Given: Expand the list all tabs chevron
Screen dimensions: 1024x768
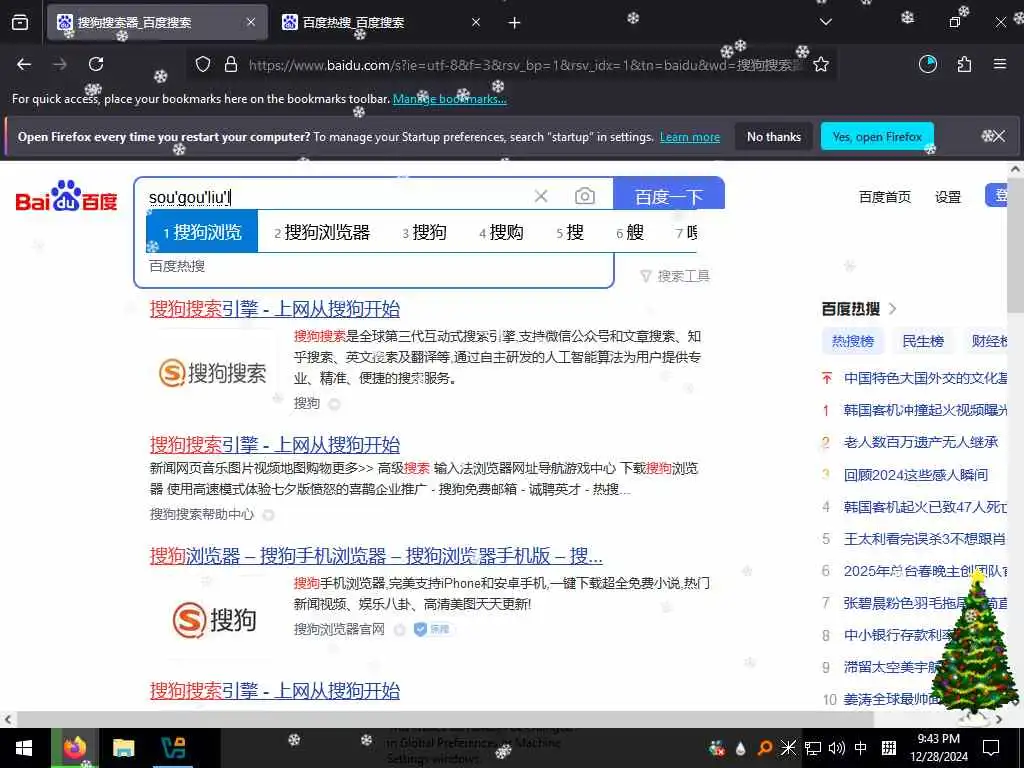Looking at the screenshot, I should (x=825, y=22).
